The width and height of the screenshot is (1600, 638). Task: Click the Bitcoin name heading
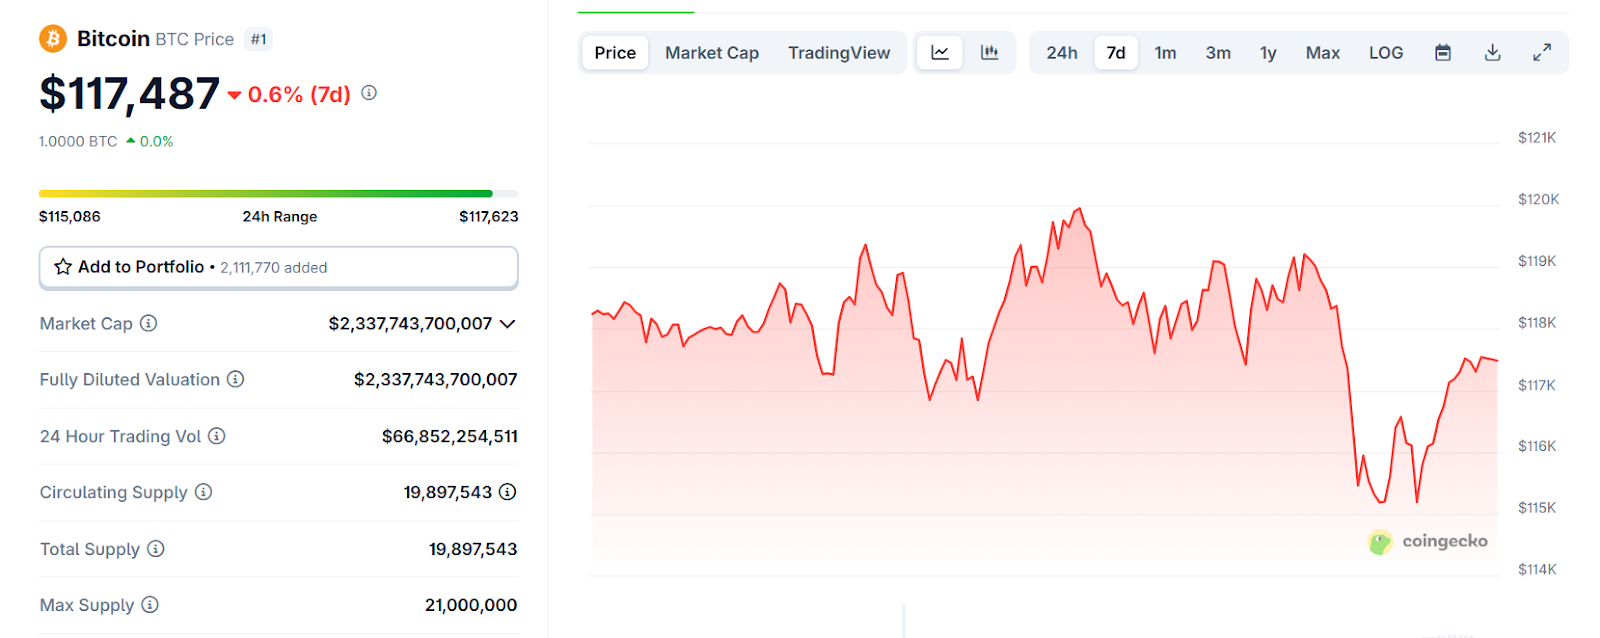coord(113,39)
